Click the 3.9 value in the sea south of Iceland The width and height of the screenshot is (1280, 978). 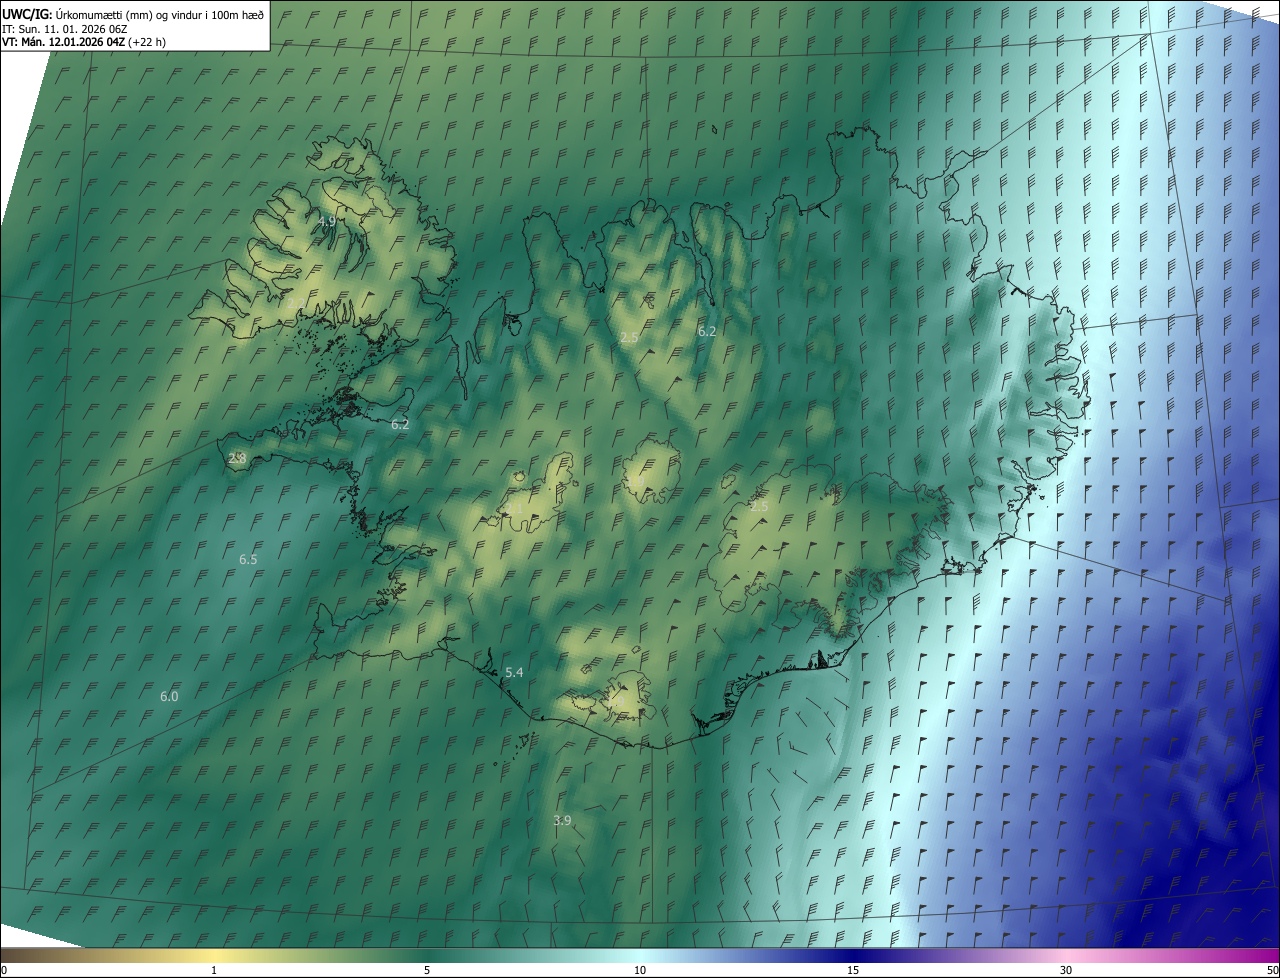pos(562,820)
